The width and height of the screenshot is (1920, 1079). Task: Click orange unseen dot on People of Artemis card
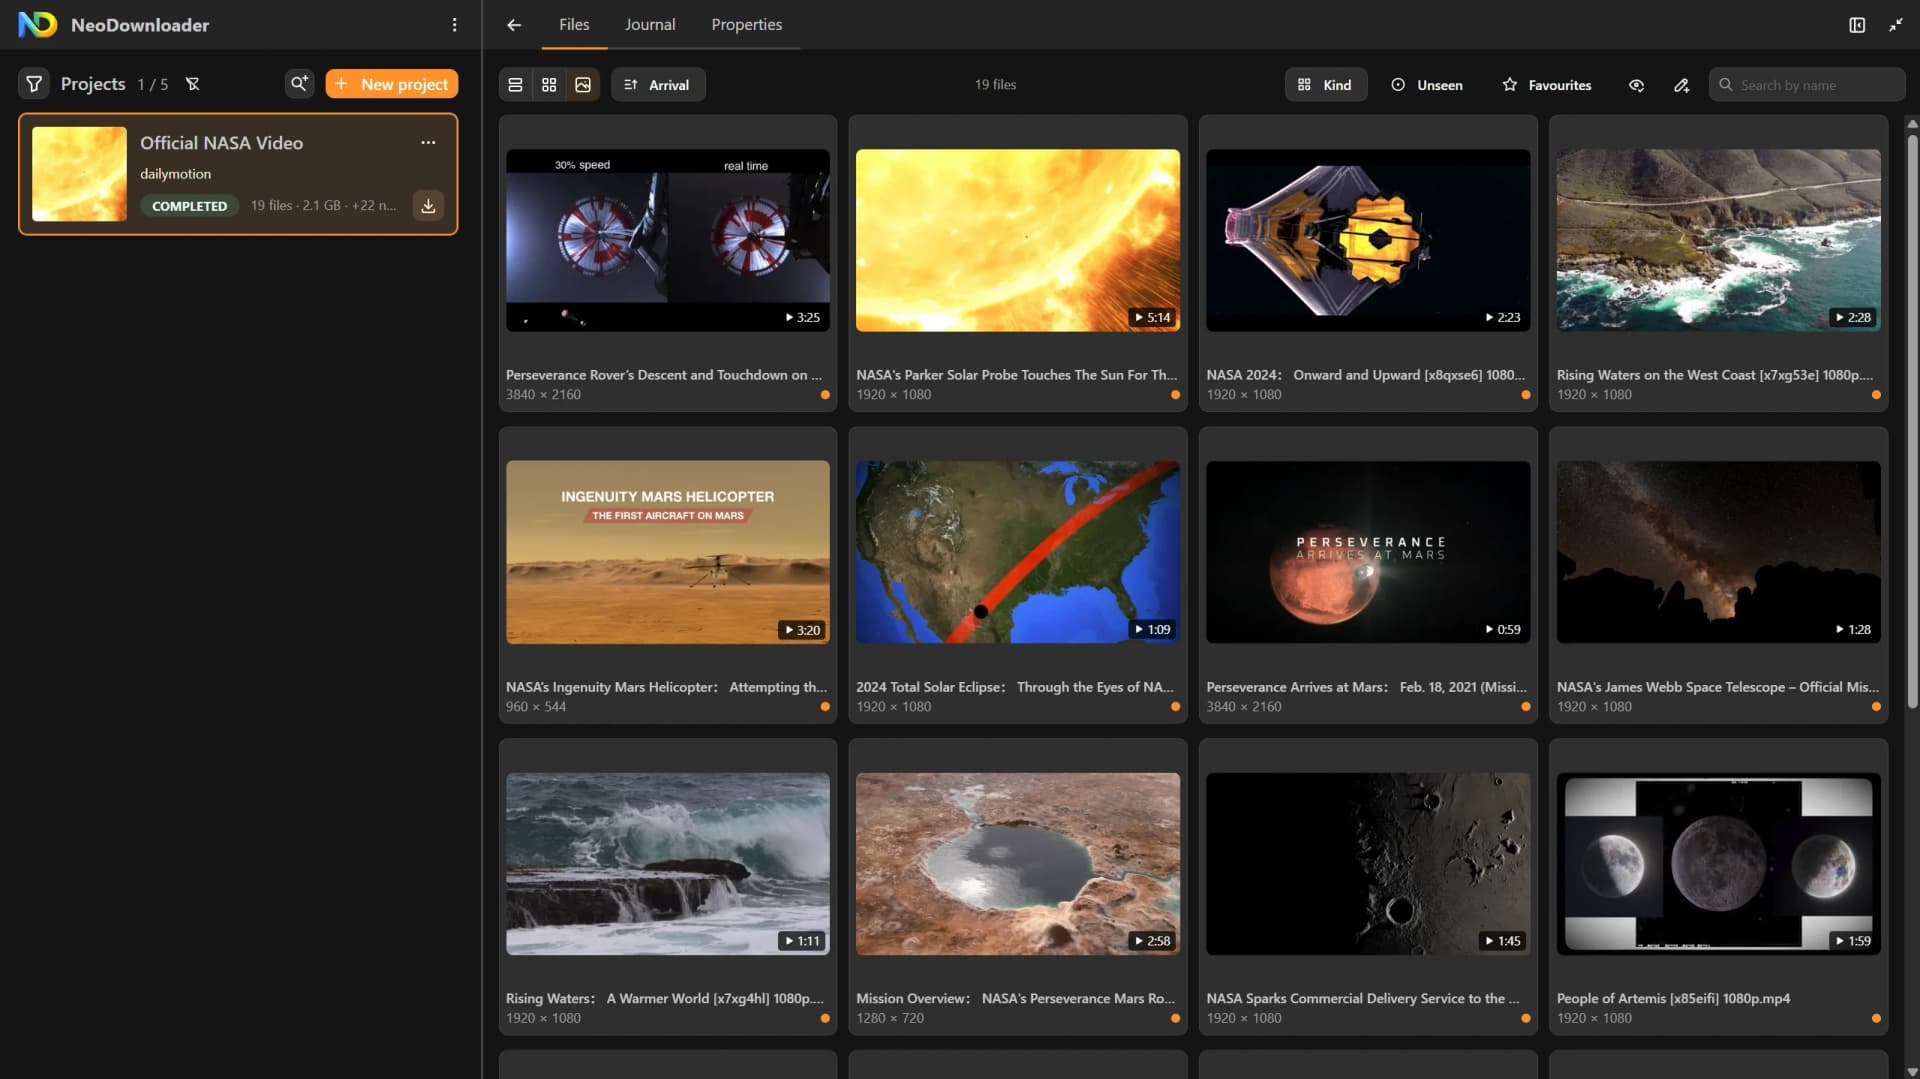1876,1018
